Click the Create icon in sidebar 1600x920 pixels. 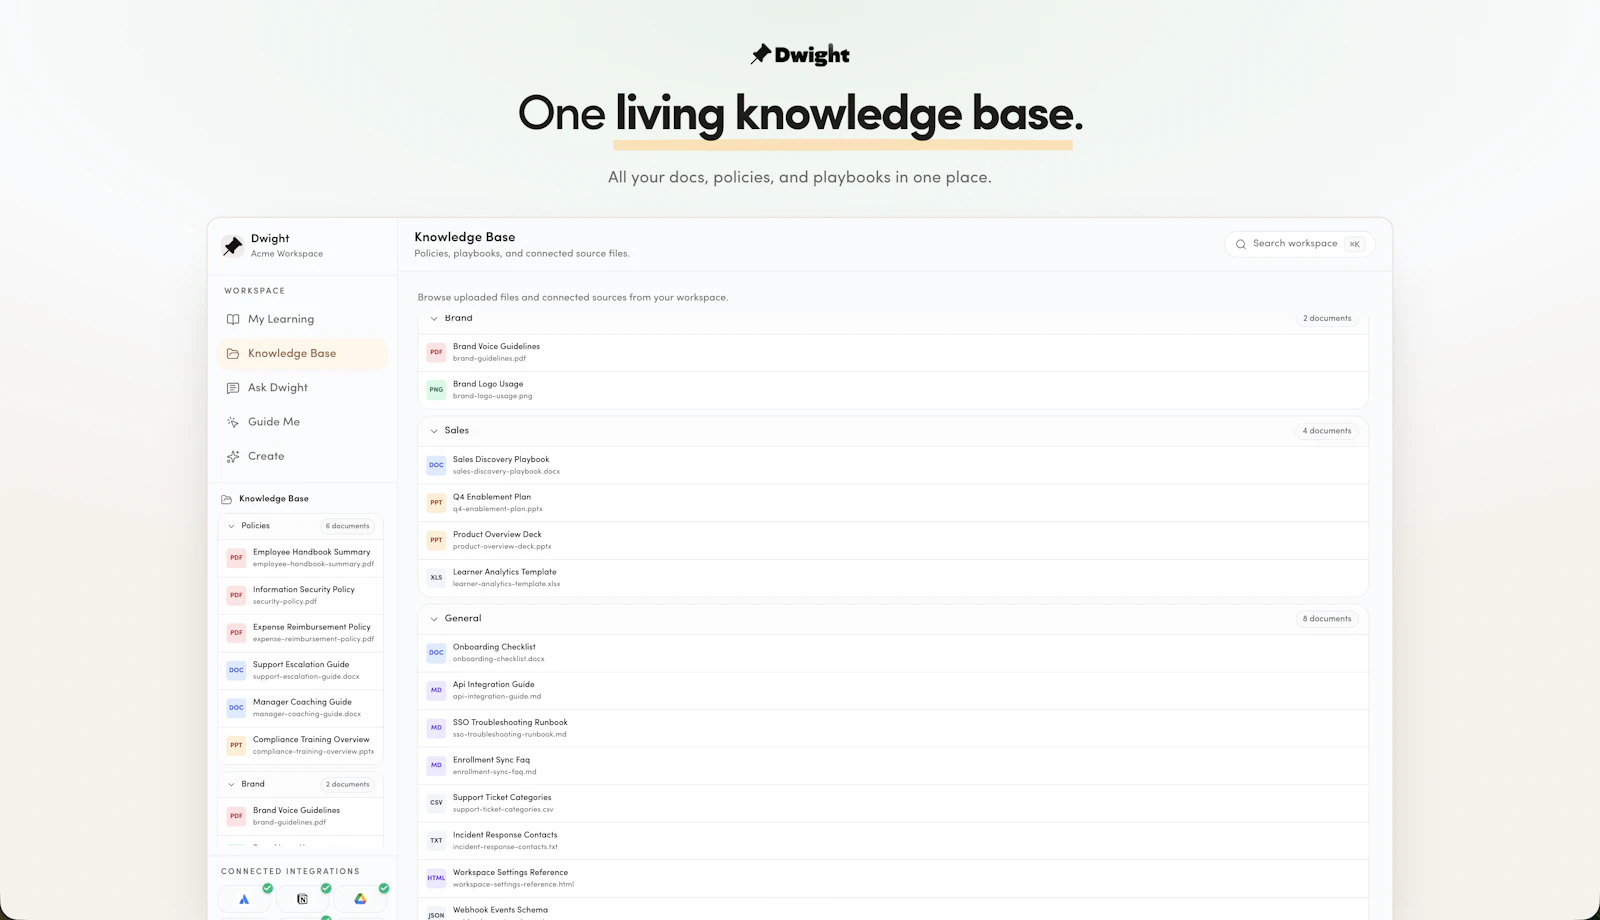click(233, 456)
